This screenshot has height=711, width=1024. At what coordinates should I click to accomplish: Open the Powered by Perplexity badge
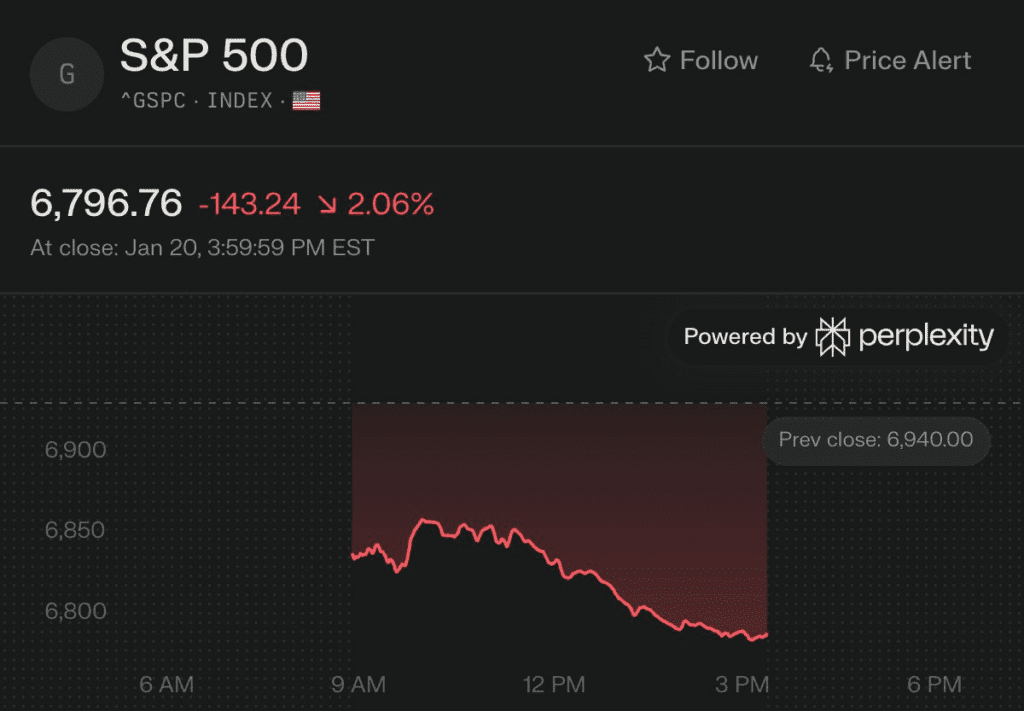[838, 337]
